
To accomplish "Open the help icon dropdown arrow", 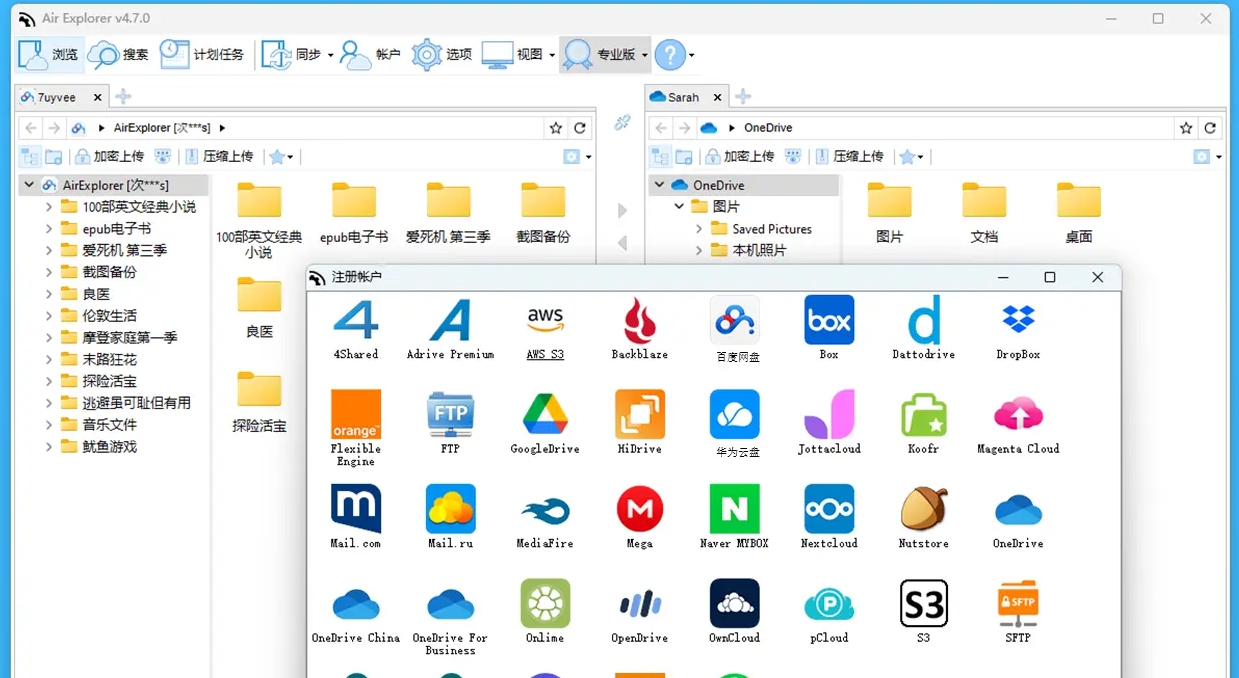I will [x=691, y=55].
